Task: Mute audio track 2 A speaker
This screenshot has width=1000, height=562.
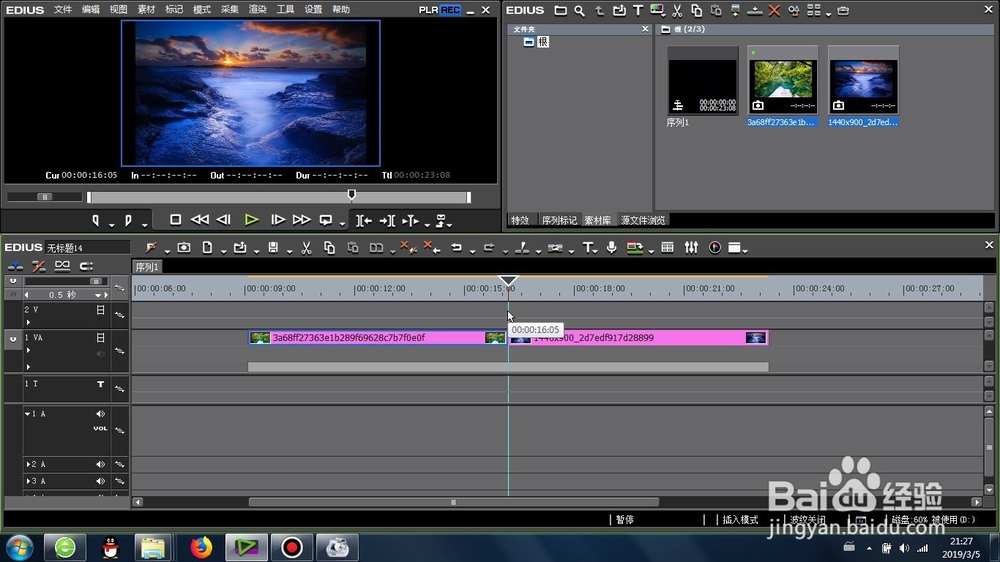Action: click(100, 464)
